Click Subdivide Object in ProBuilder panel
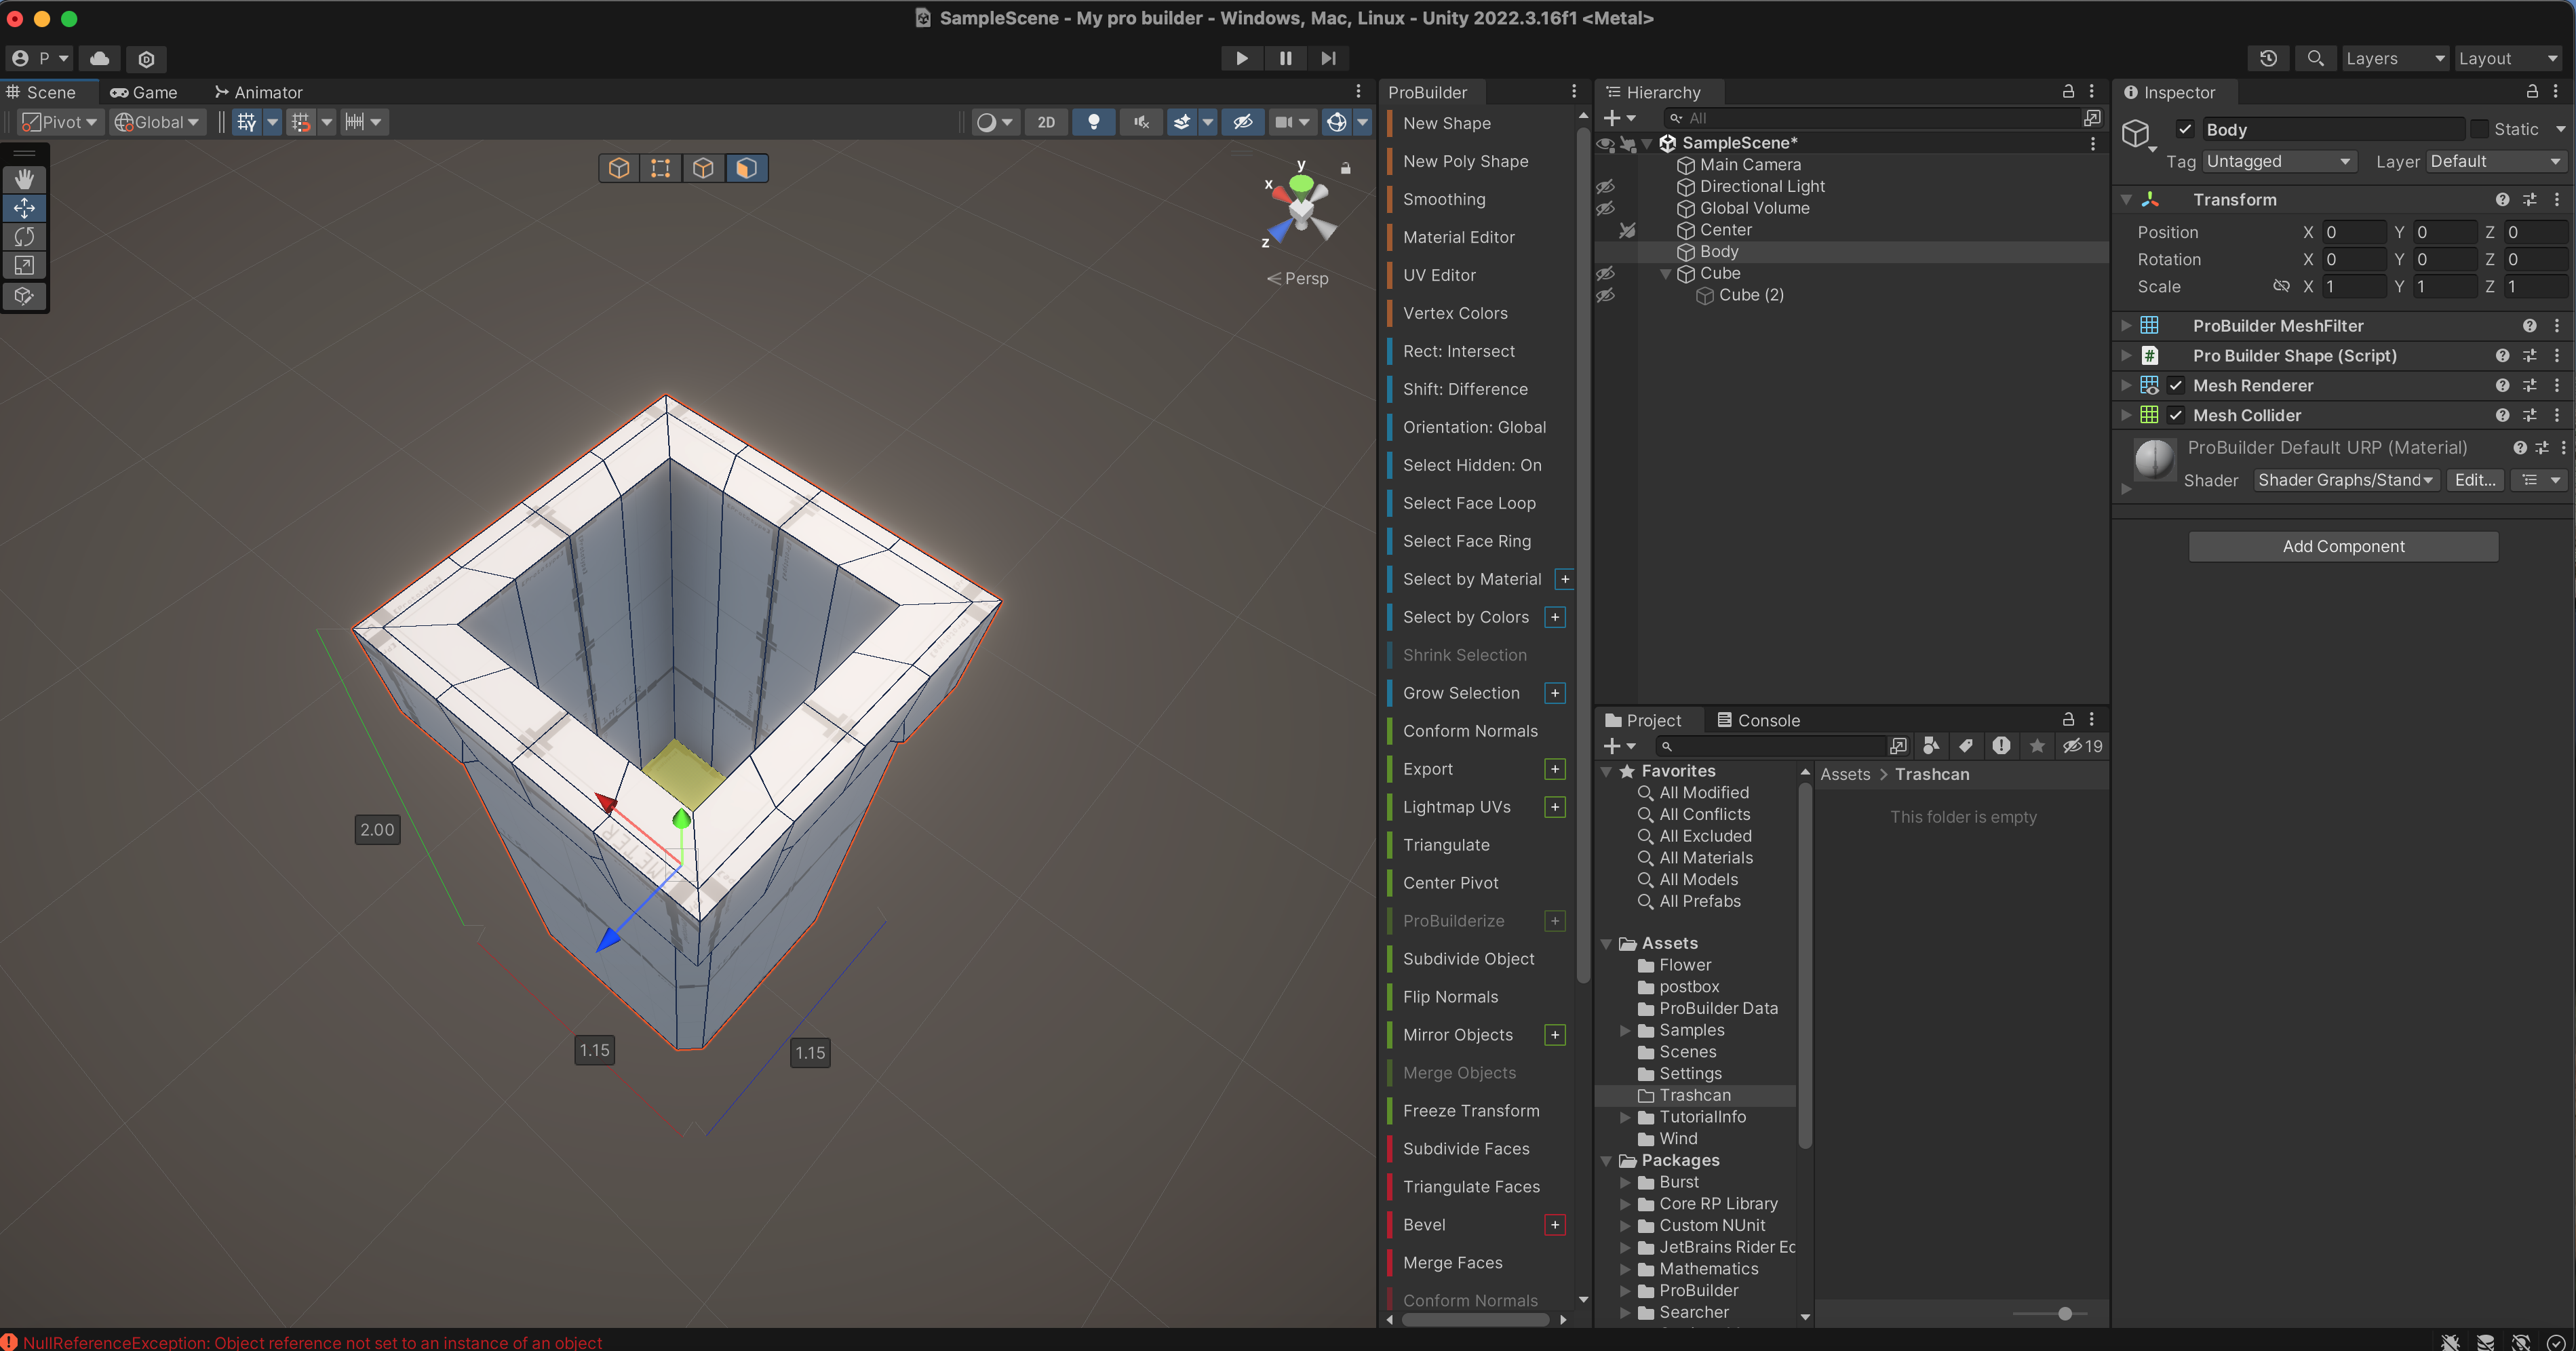The width and height of the screenshot is (2576, 1351). 1468,958
